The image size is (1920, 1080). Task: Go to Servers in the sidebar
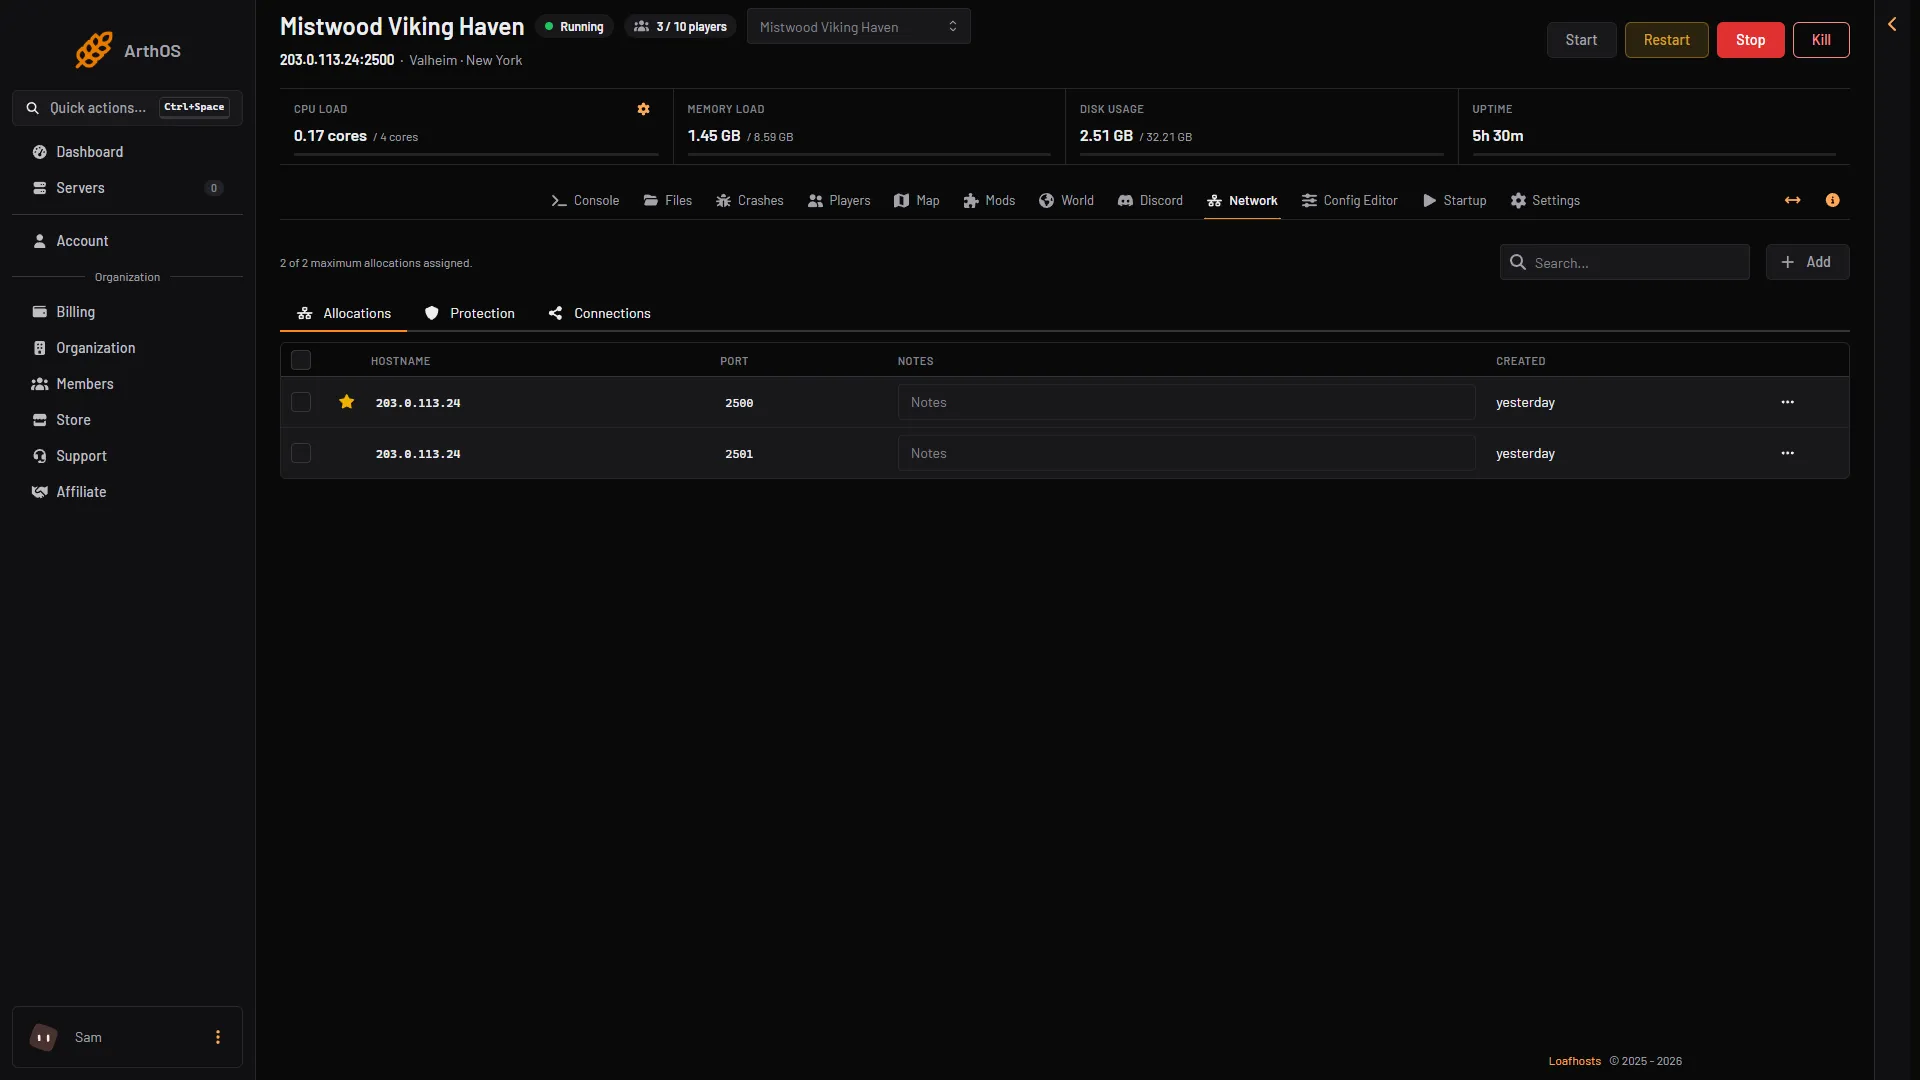(x=127, y=188)
